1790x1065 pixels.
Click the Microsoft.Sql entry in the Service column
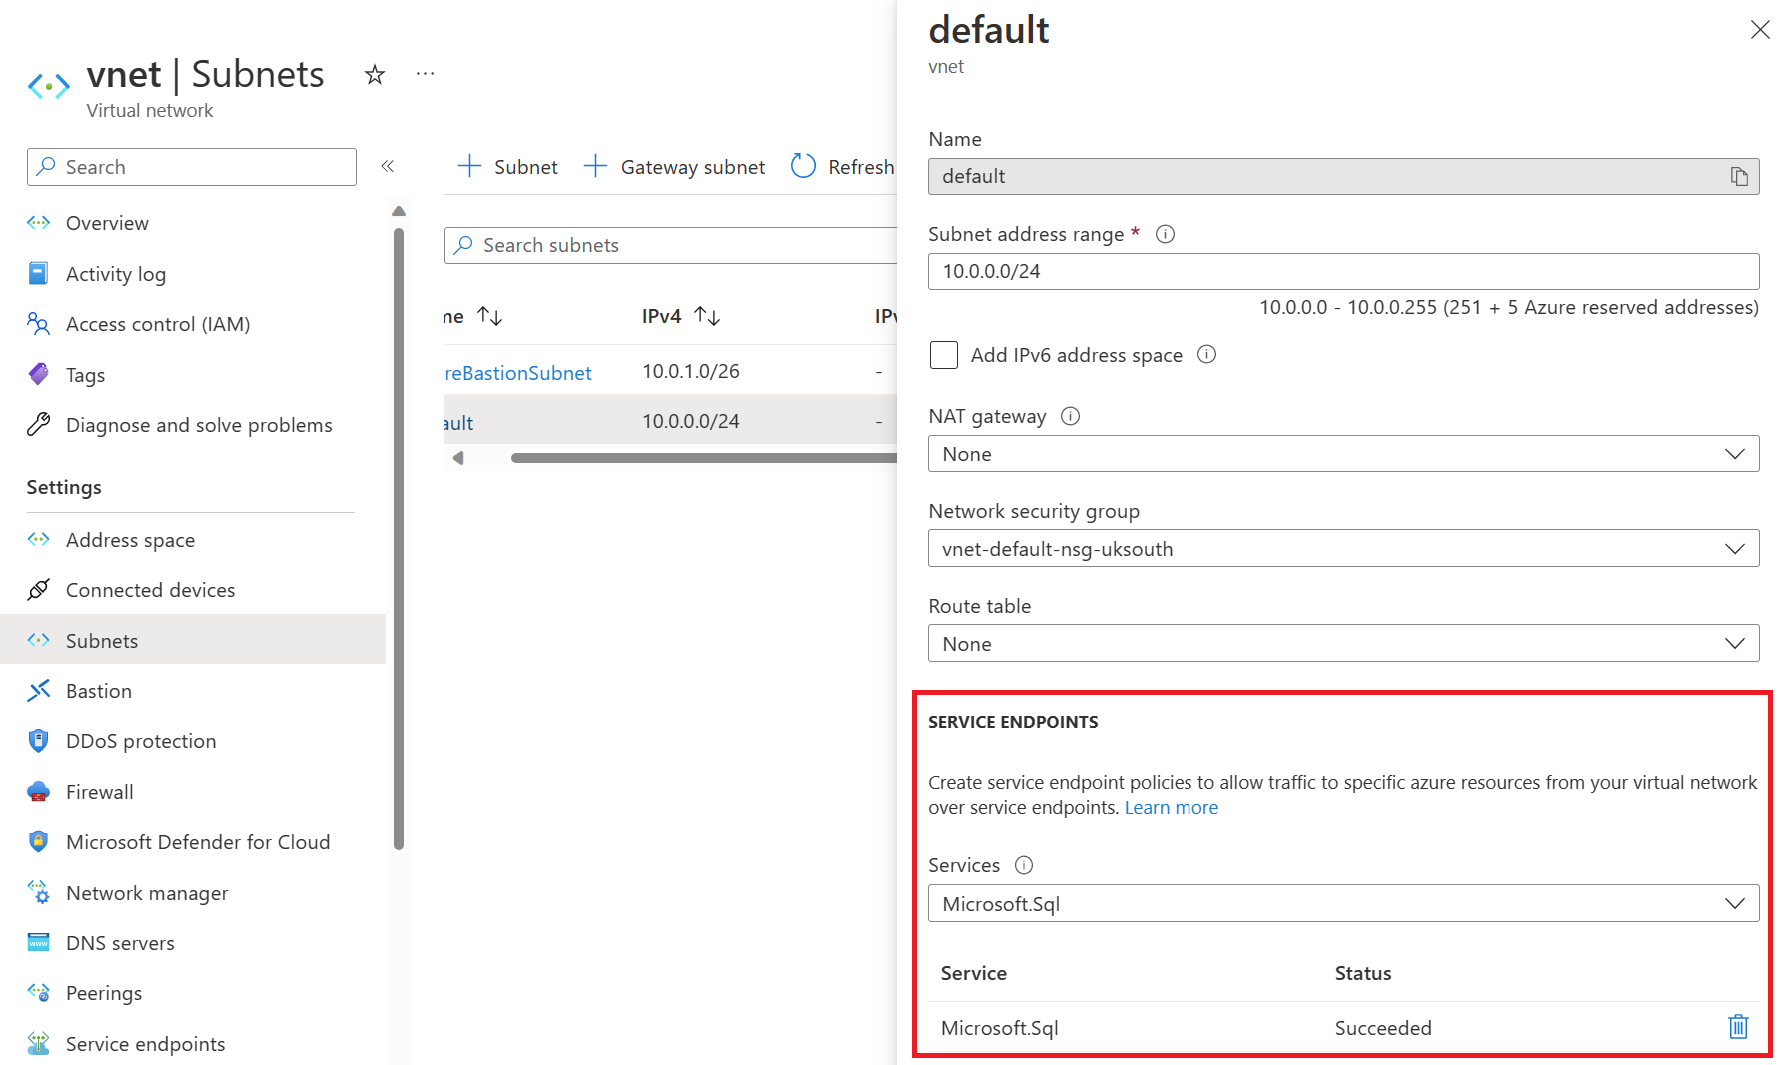coord(1000,1028)
